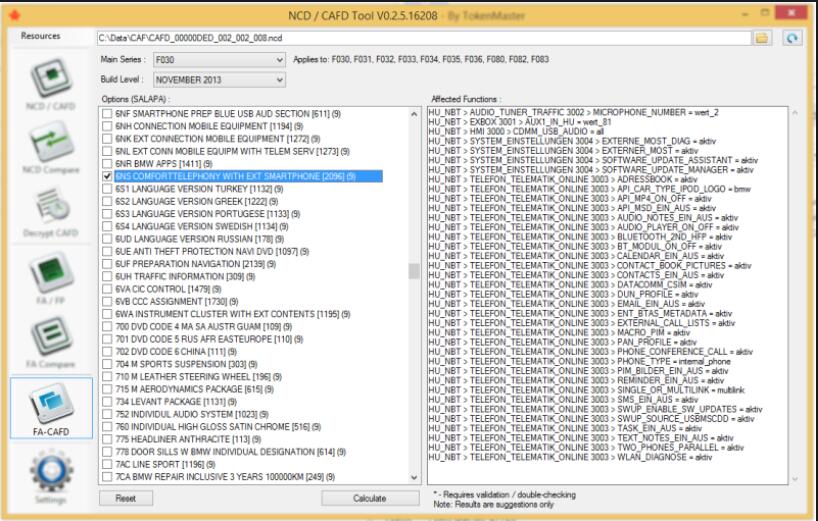Click the Calculate button
The height and width of the screenshot is (521, 818).
pos(370,498)
